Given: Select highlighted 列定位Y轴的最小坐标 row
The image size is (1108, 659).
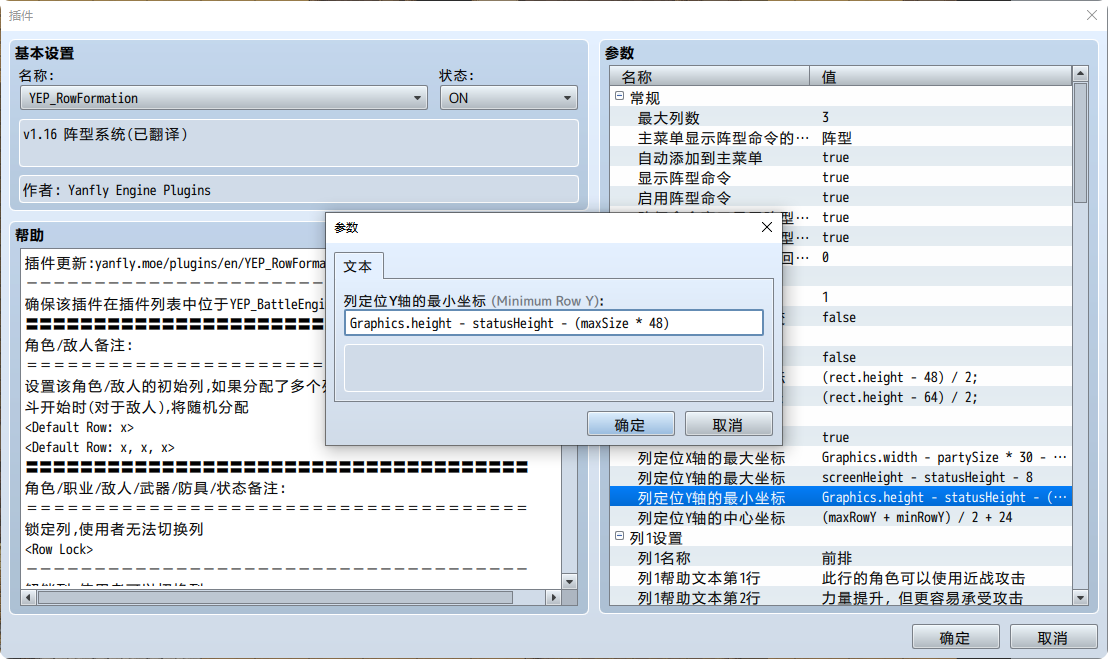Looking at the screenshot, I should (x=841, y=497).
